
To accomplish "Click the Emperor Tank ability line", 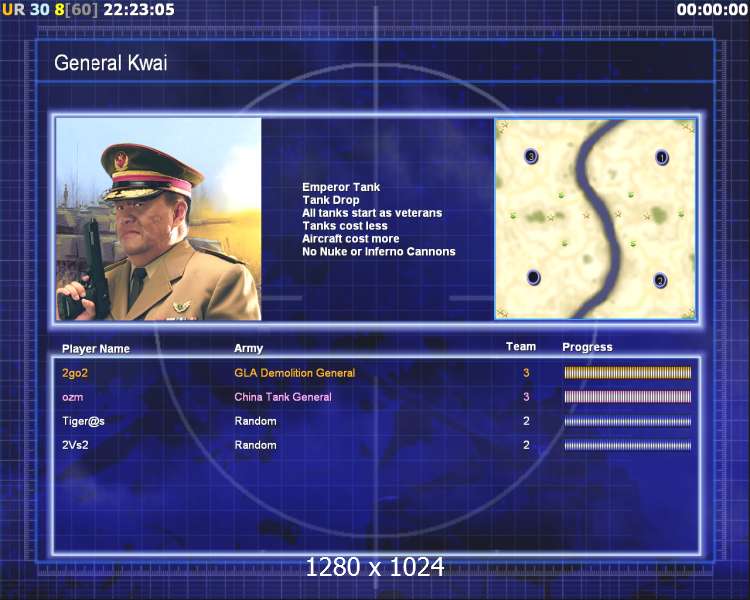I will pyautogui.click(x=341, y=187).
